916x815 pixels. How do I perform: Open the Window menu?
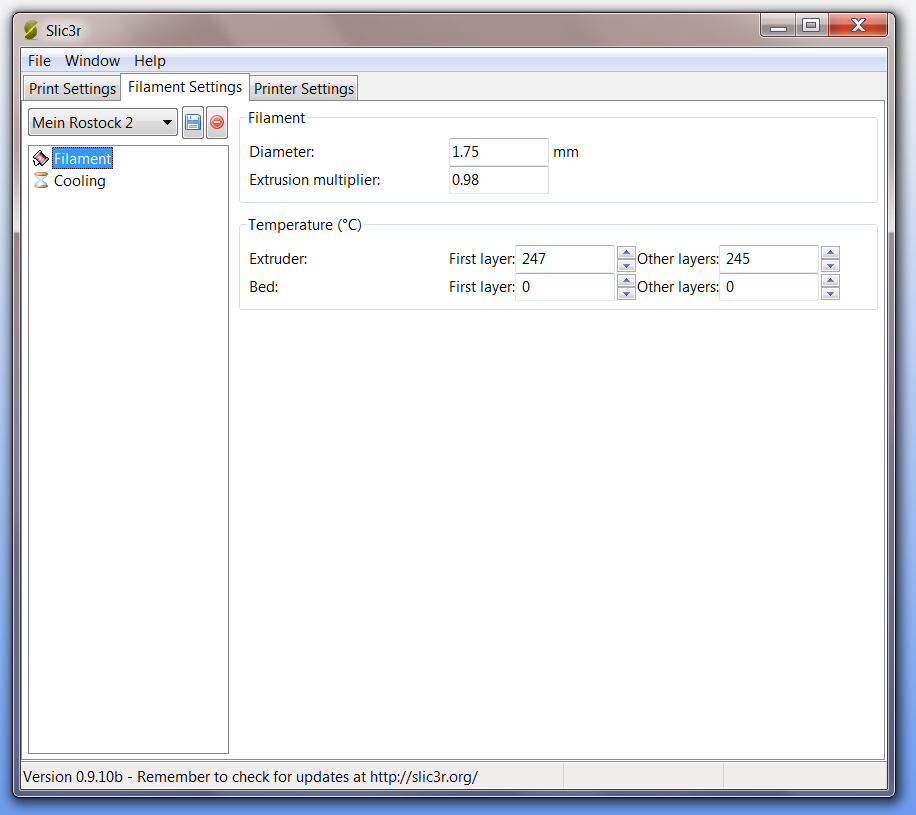pyautogui.click(x=92, y=61)
